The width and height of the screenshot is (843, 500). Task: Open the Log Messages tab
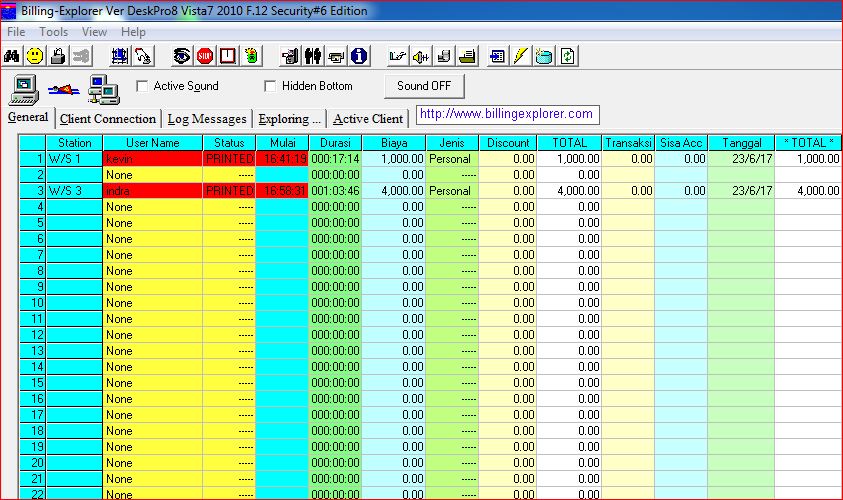click(x=207, y=119)
